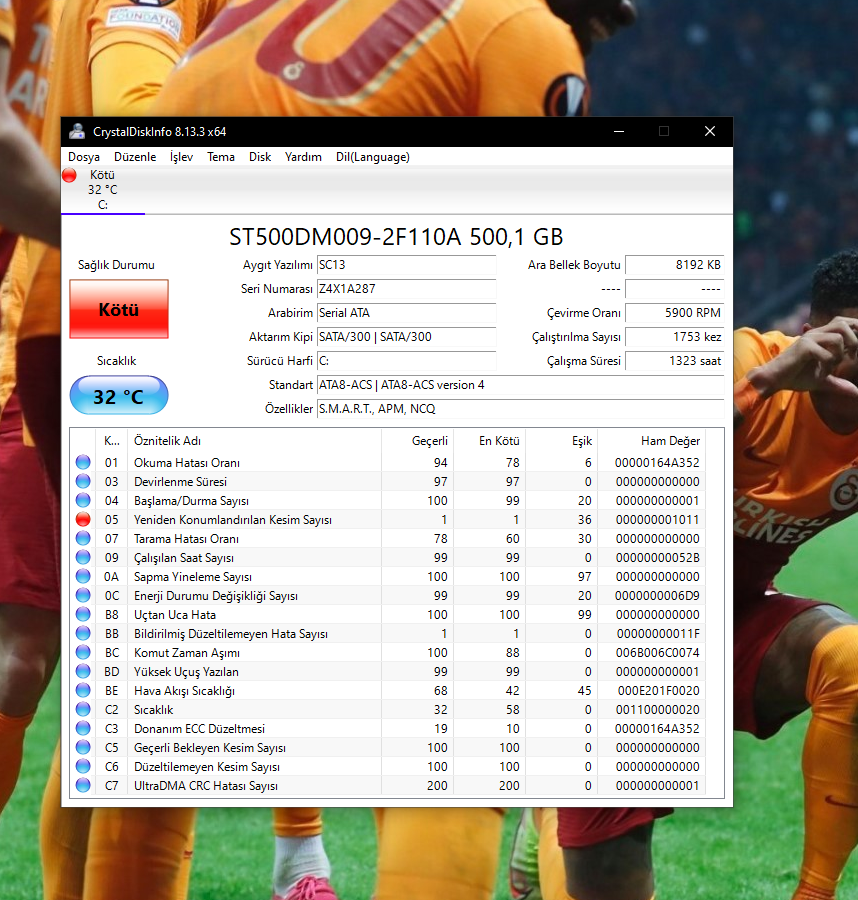Select the Başlama/Durma Sayısı row
The height and width of the screenshot is (900, 858).
tap(388, 501)
